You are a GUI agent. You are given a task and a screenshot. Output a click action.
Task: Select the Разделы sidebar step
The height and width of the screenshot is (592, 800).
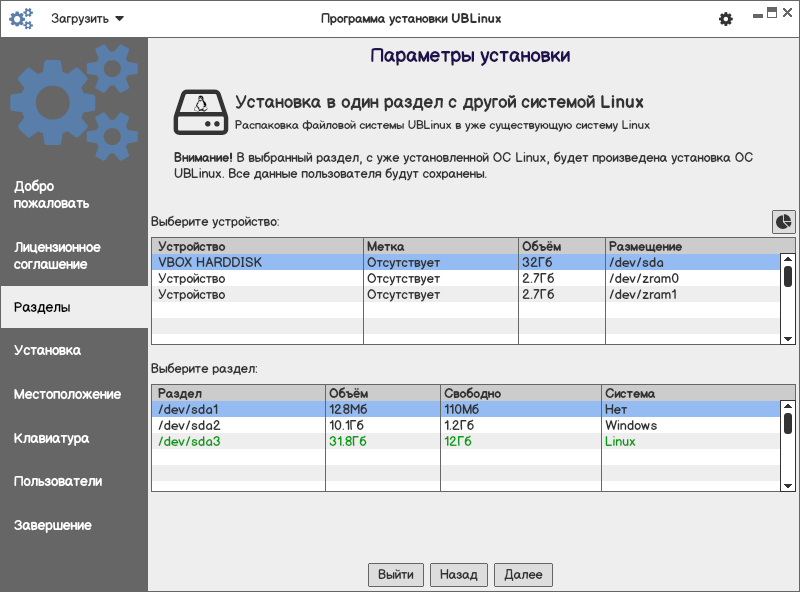tap(74, 307)
